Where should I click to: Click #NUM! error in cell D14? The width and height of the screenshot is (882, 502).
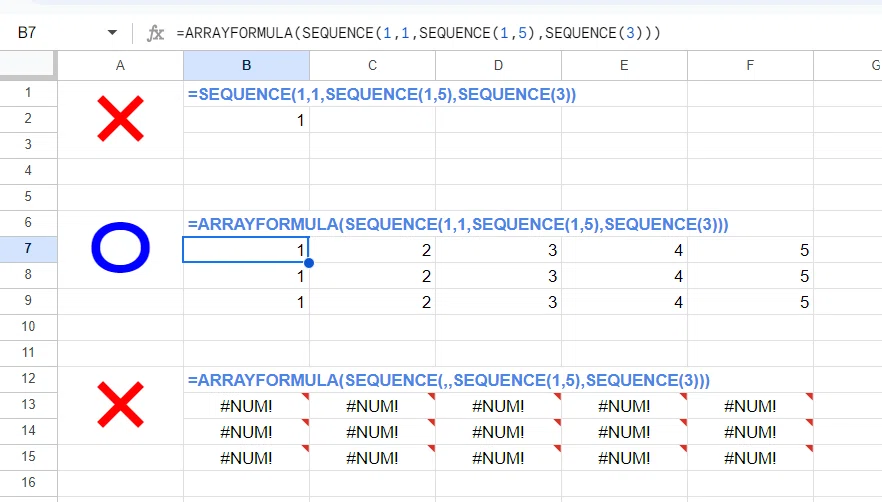(498, 432)
